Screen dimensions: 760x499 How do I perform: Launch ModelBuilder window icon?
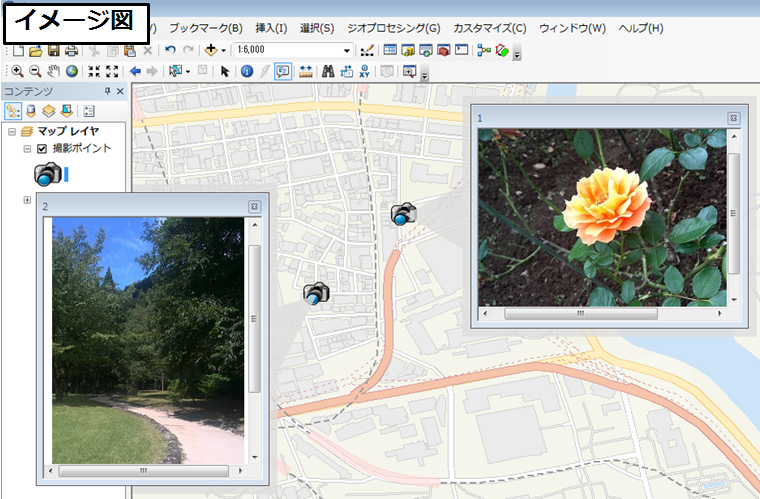click(x=484, y=50)
